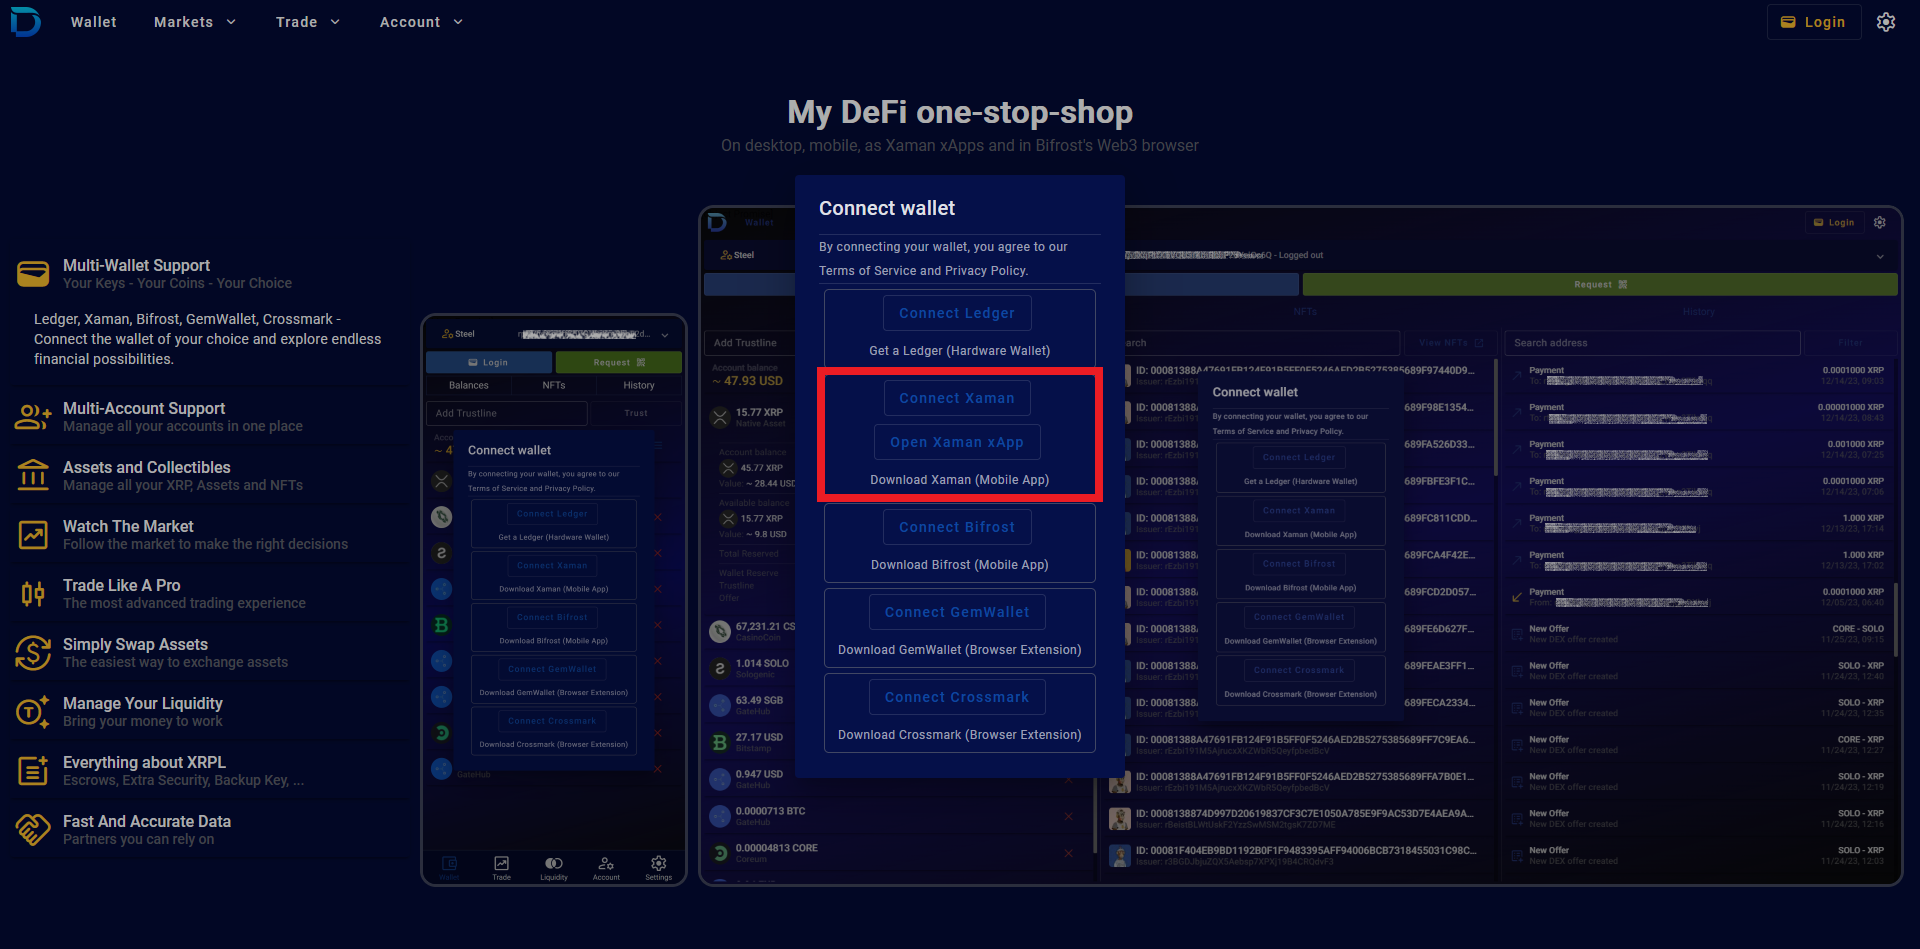Image resolution: width=1920 pixels, height=949 pixels.
Task: Click the Multi-Account Support people icon
Action: click(33, 417)
